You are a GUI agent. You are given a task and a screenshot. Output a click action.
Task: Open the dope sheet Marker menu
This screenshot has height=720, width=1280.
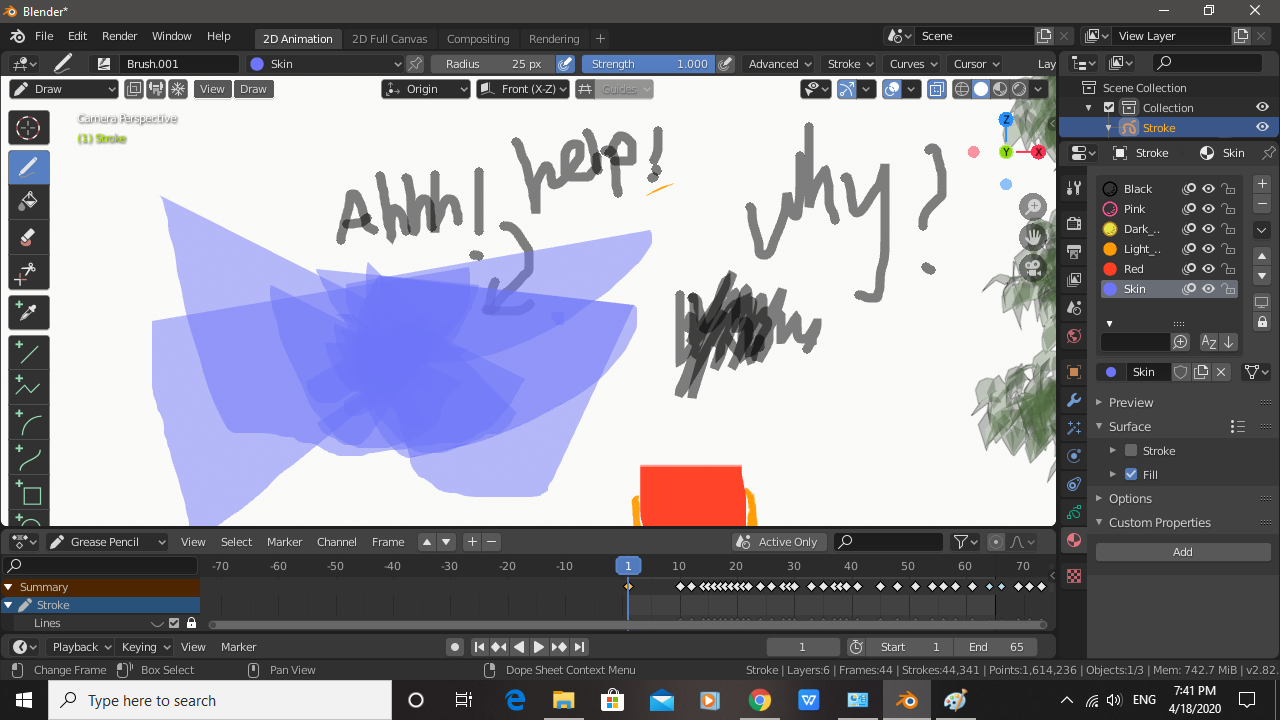tap(284, 542)
